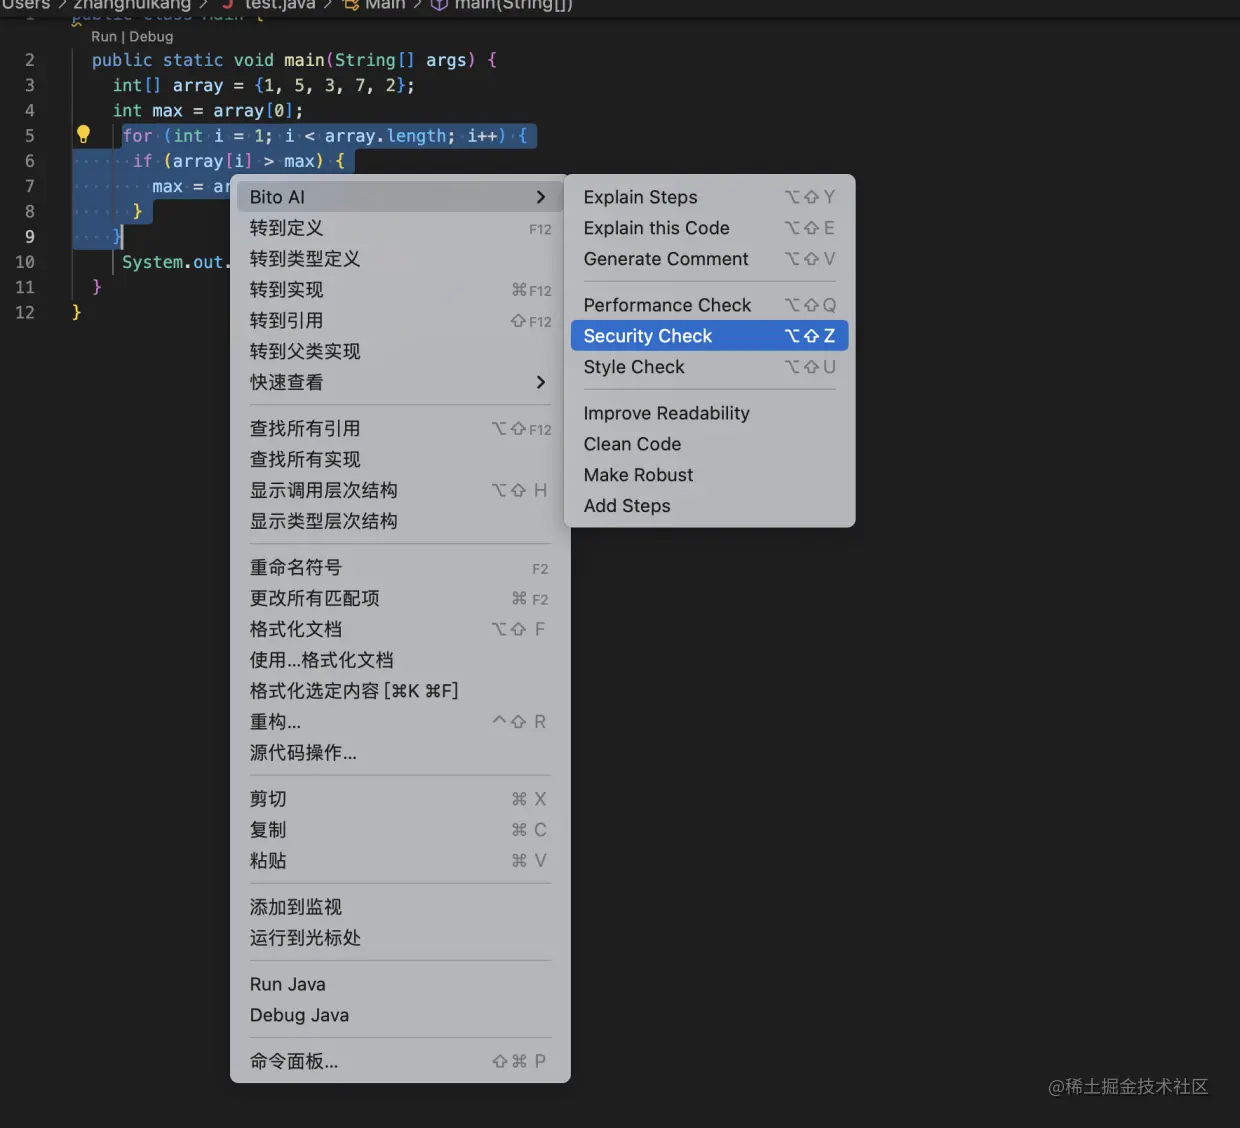
Task: Choose 源代码操作... menu item
Action: 400,753
